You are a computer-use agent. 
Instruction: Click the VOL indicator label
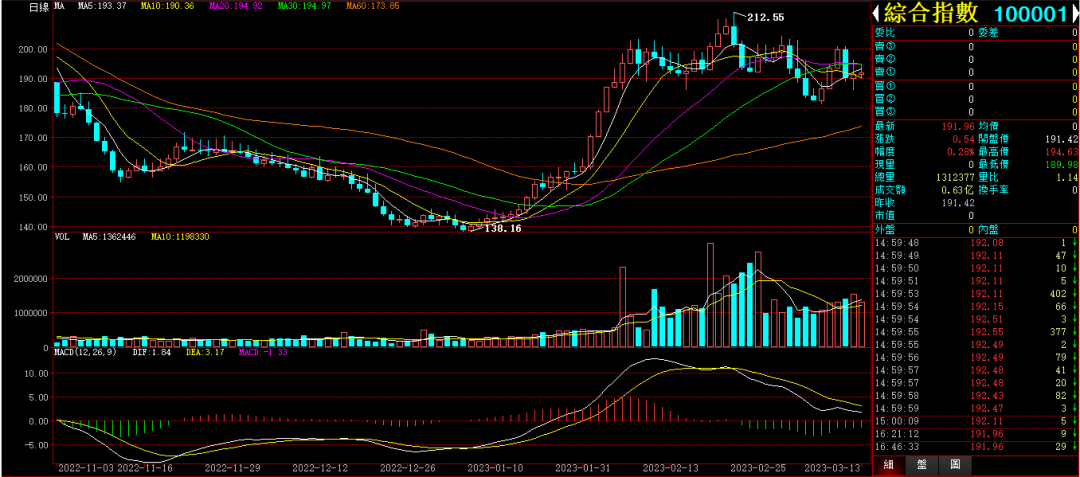[60, 237]
